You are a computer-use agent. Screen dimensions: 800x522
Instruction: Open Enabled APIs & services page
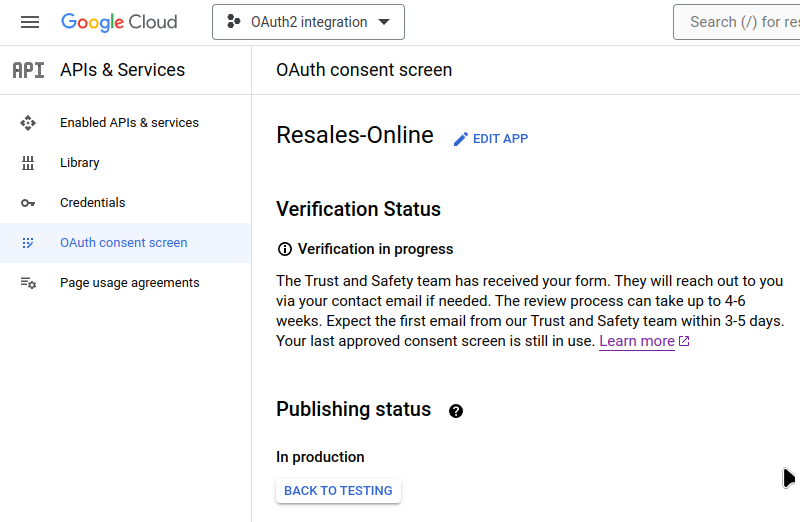coord(126,123)
